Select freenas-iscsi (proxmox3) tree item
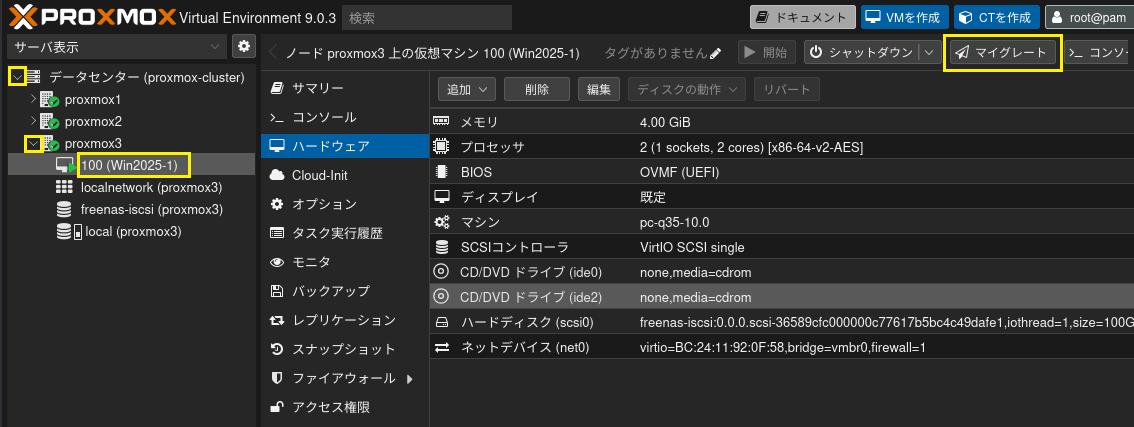Image resolution: width=1134 pixels, height=427 pixels. (x=152, y=210)
